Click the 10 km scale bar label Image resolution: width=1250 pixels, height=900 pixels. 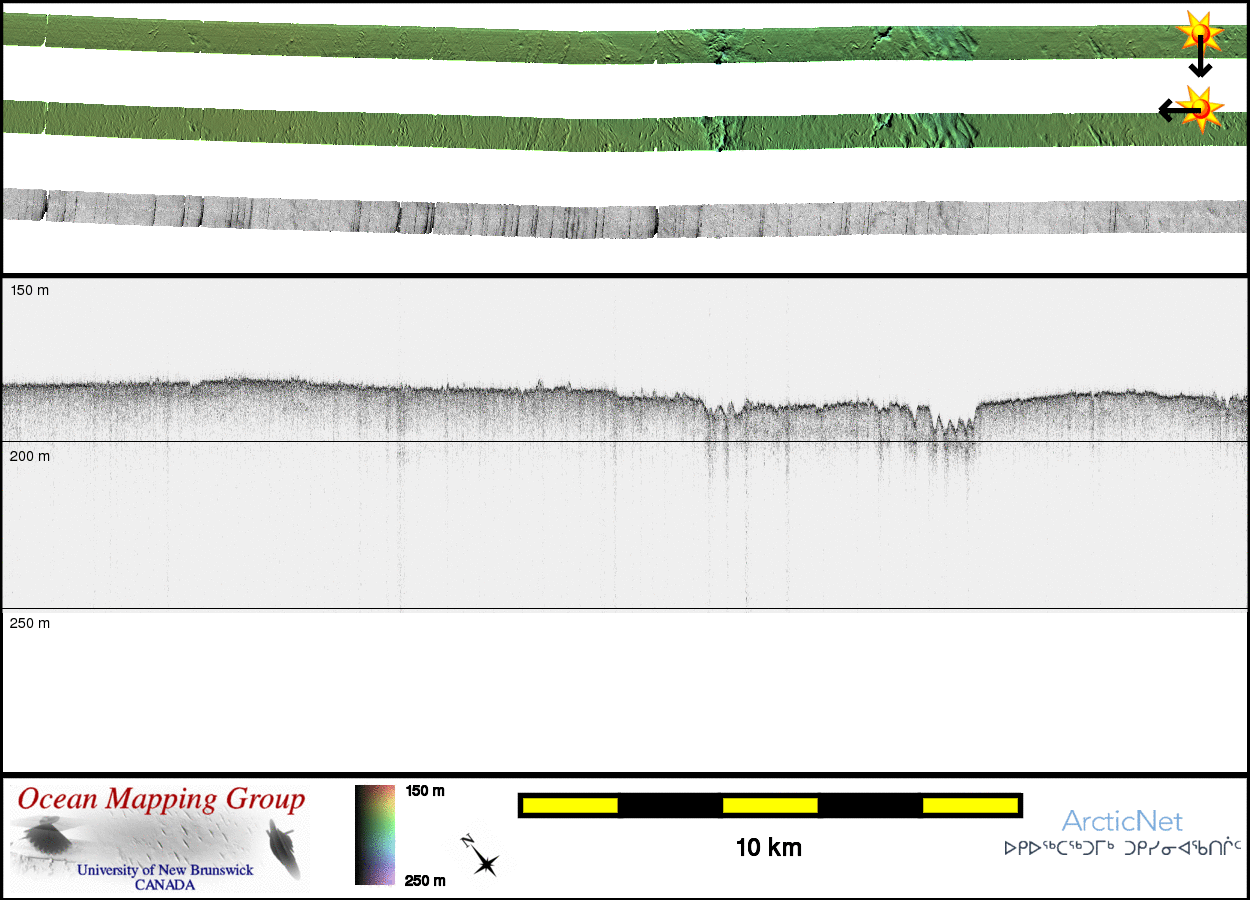click(x=768, y=848)
